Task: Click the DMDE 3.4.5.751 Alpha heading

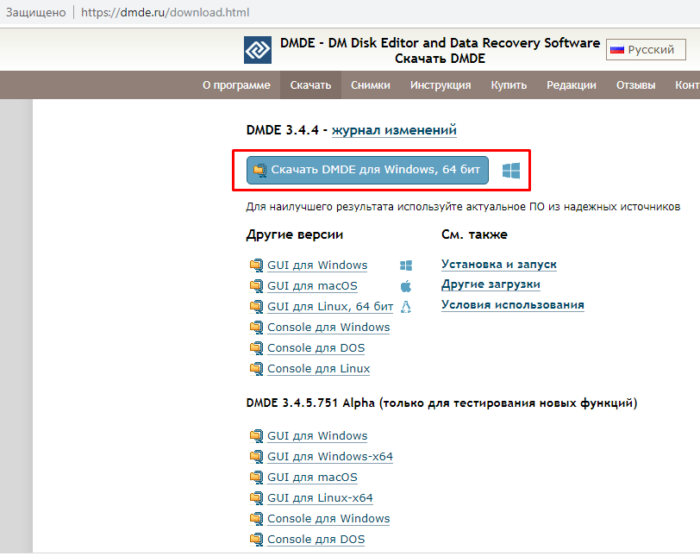Action: (x=442, y=403)
